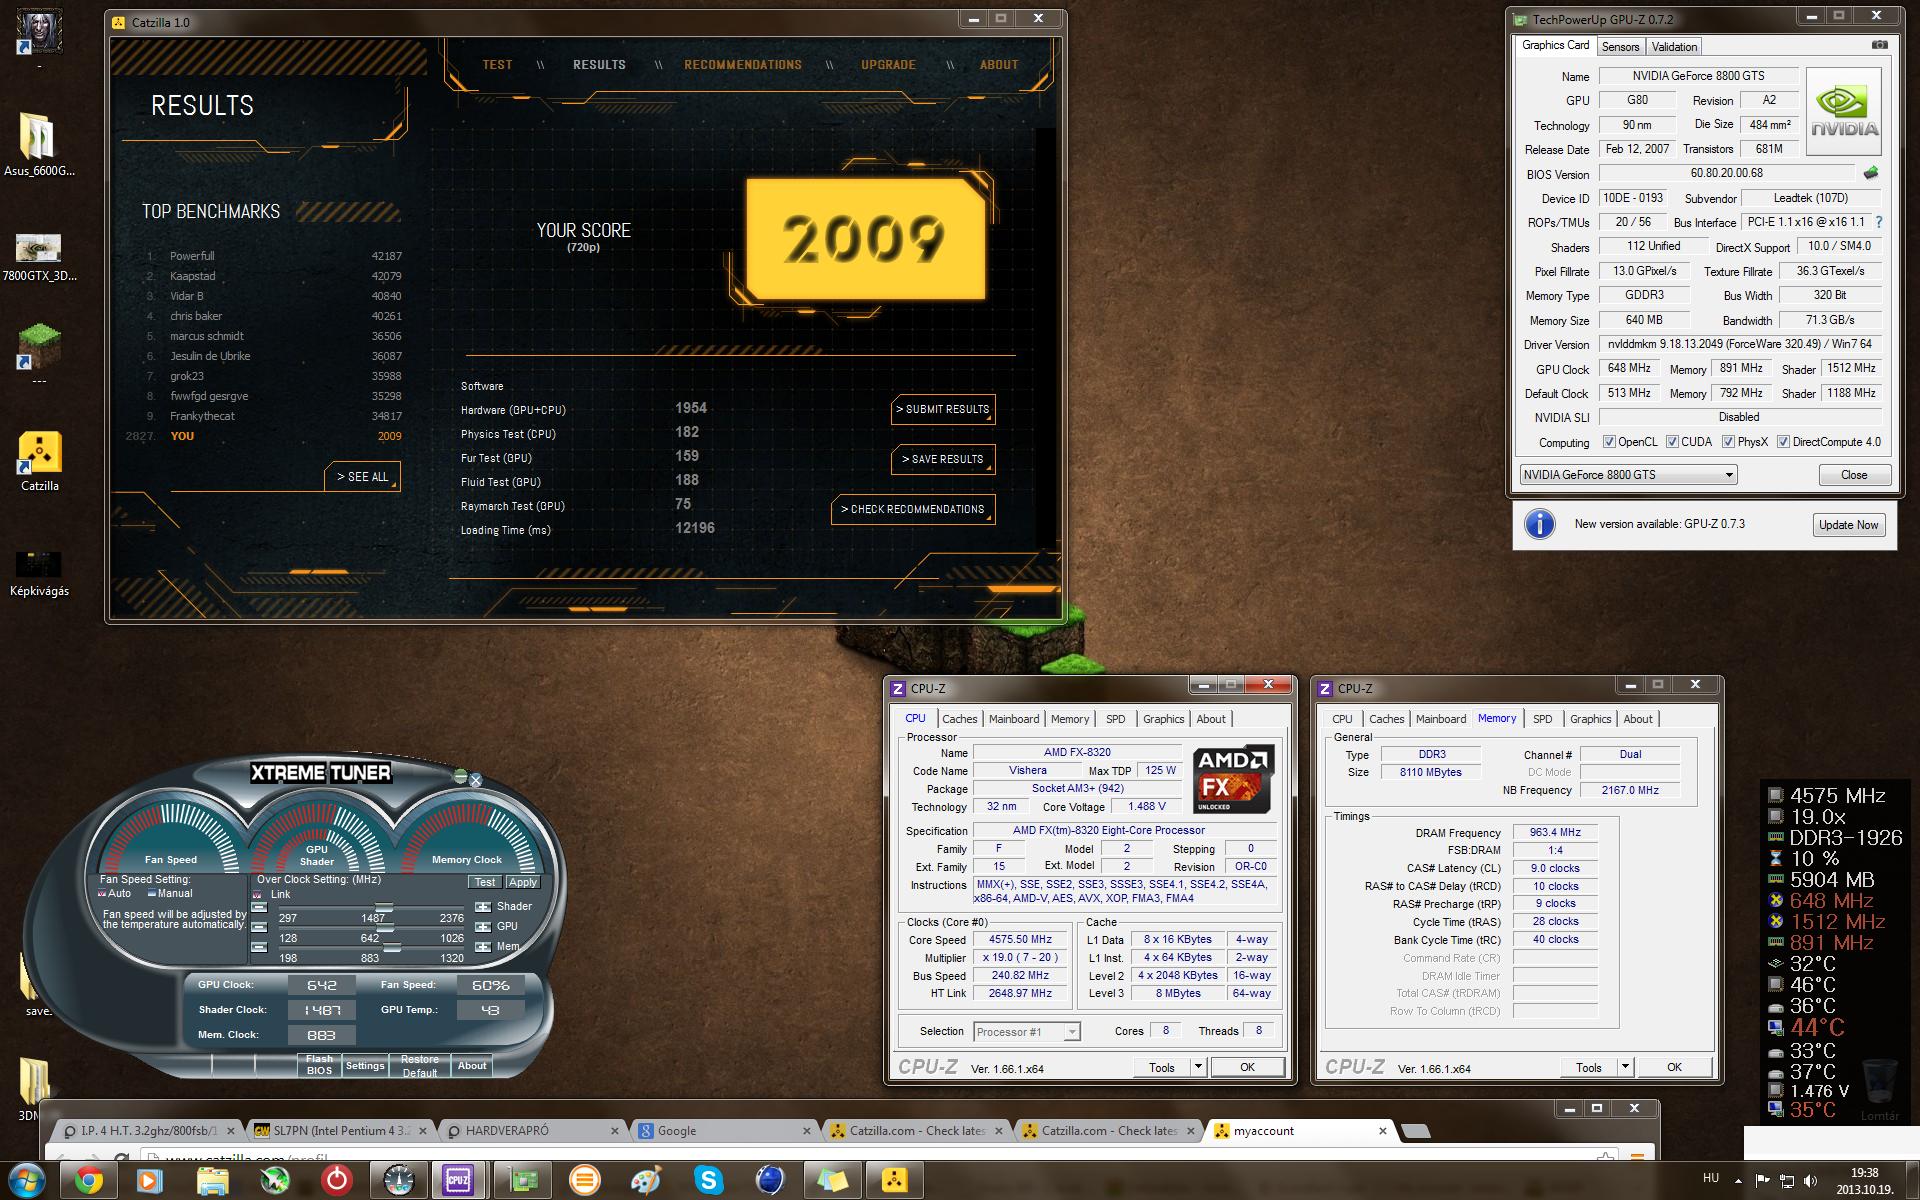Toggle the OpenCL checkbox in GPU-Z

point(1609,442)
